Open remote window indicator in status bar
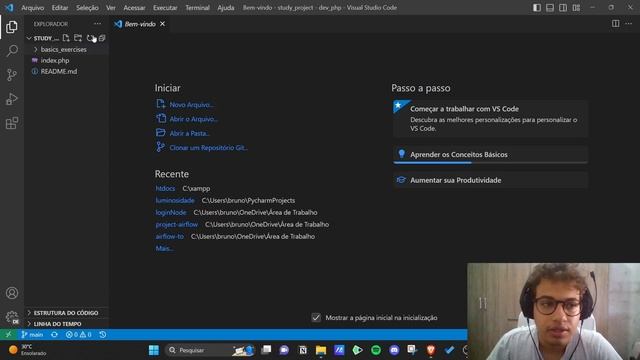 coord(9,334)
